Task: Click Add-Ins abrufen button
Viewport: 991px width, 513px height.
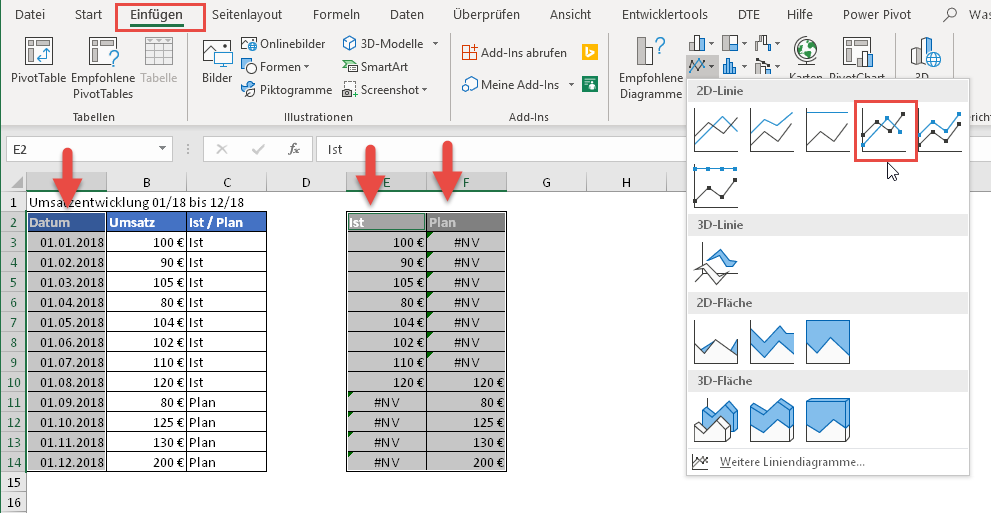Action: click(x=514, y=52)
